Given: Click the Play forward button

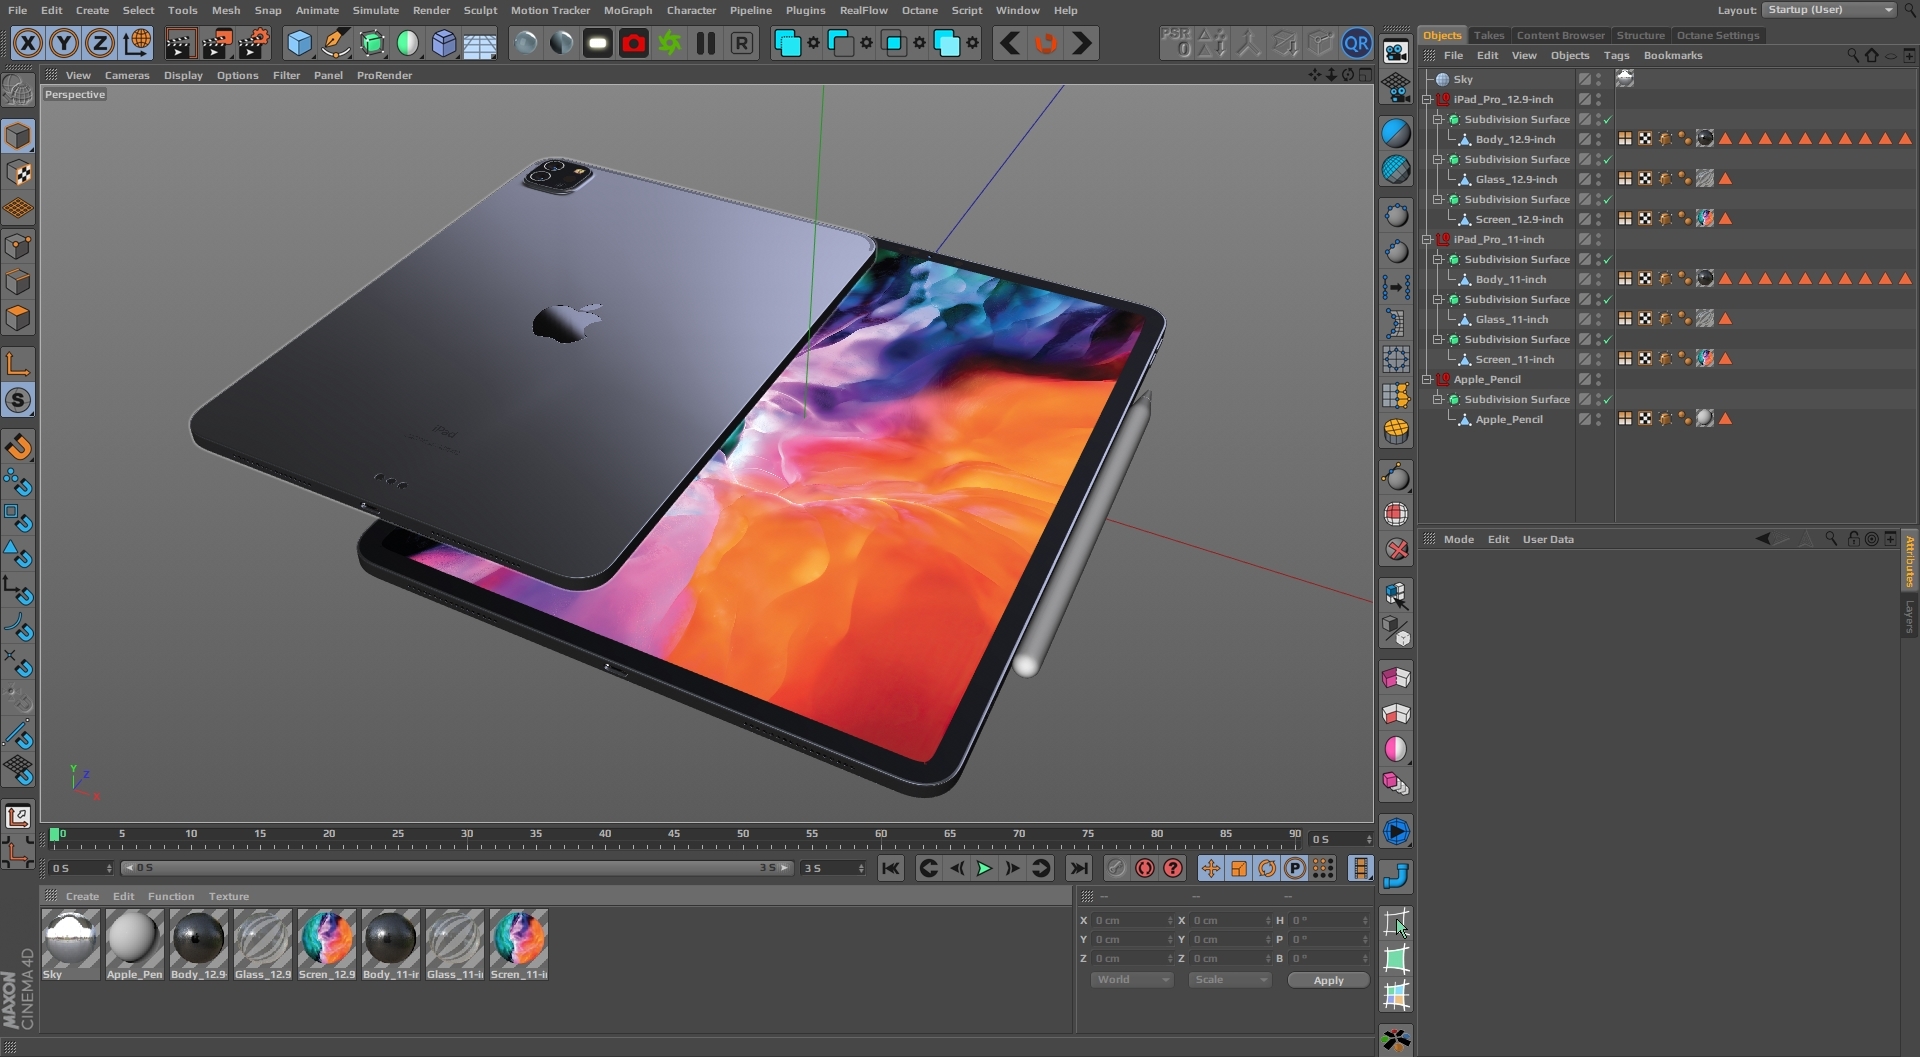Looking at the screenshot, I should (984, 868).
